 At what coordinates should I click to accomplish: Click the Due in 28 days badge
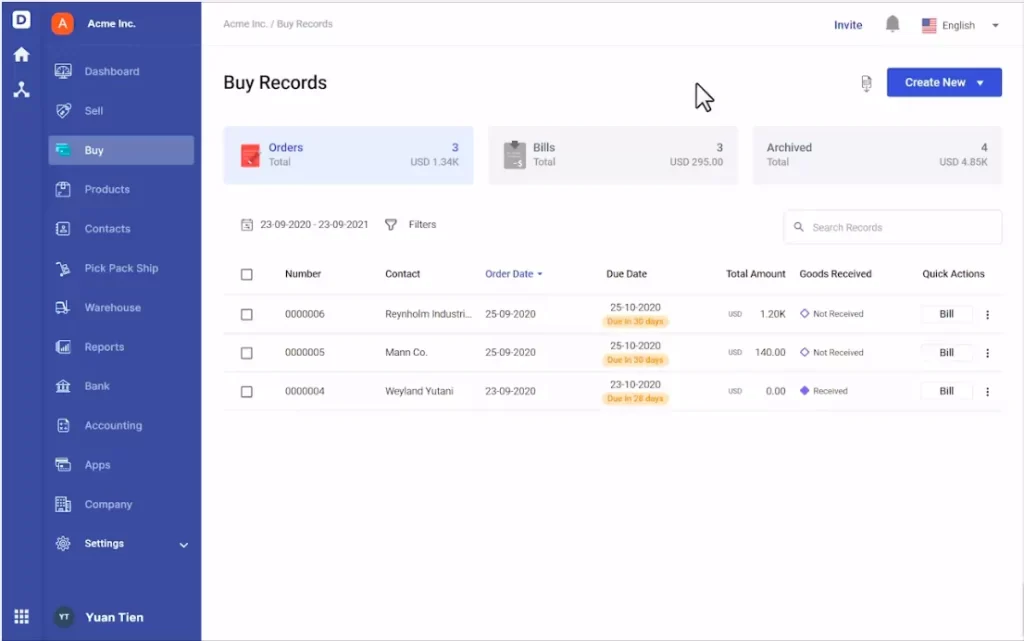point(635,399)
